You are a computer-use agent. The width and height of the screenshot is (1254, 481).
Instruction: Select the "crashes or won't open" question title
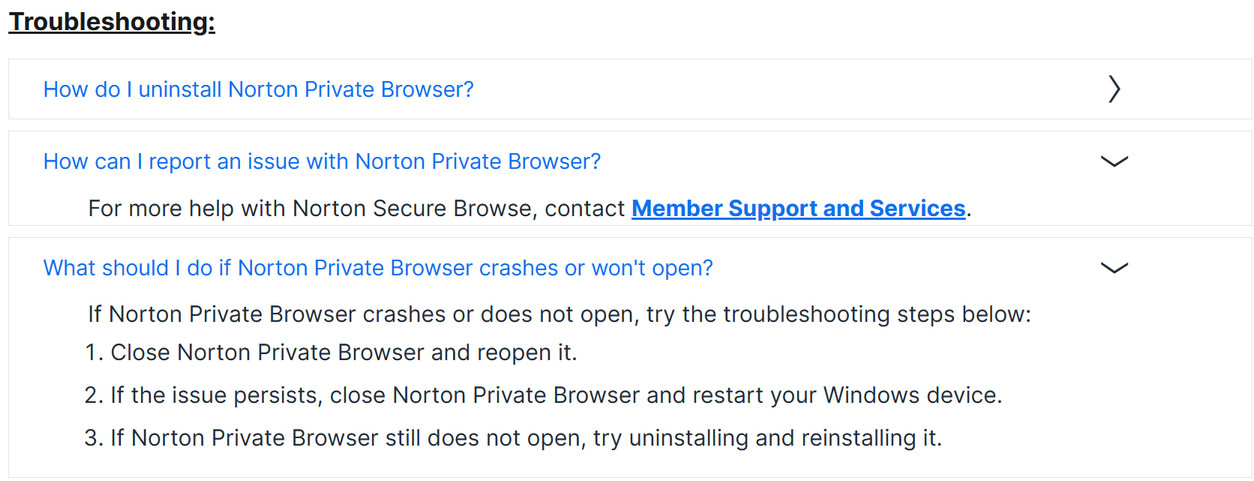377,268
